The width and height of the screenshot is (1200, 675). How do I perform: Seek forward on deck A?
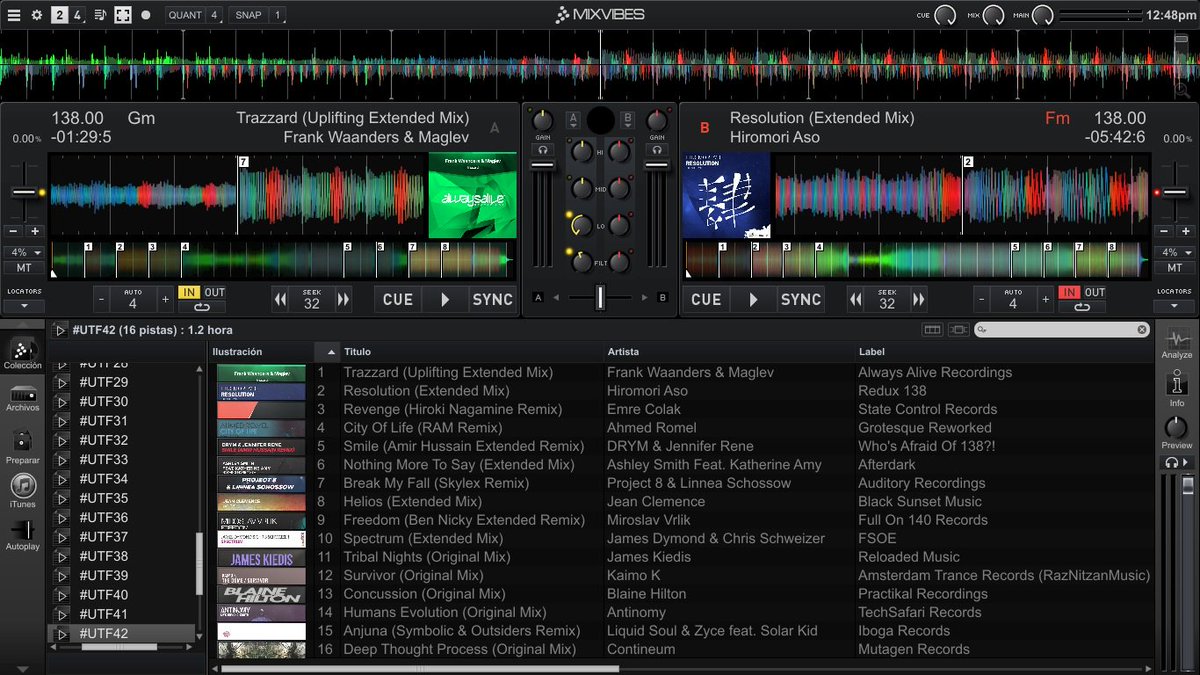pyautogui.click(x=343, y=299)
